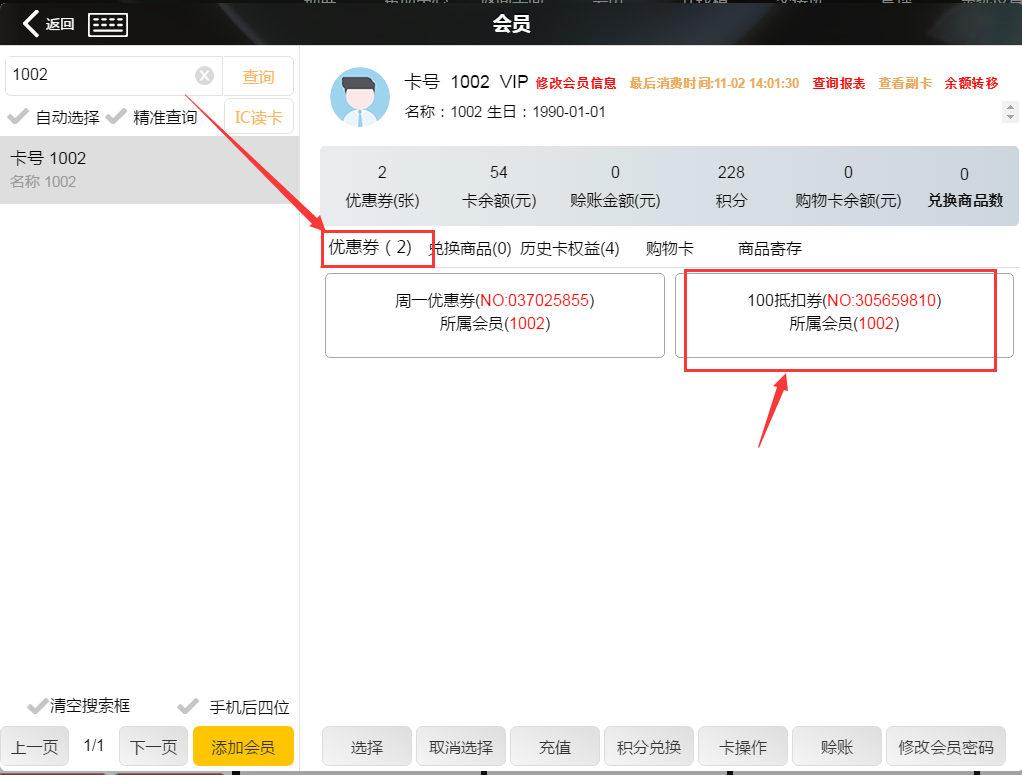The width and height of the screenshot is (1022, 775).
Task: Toggle the 自动选择 checkbox
Action: coord(18,117)
